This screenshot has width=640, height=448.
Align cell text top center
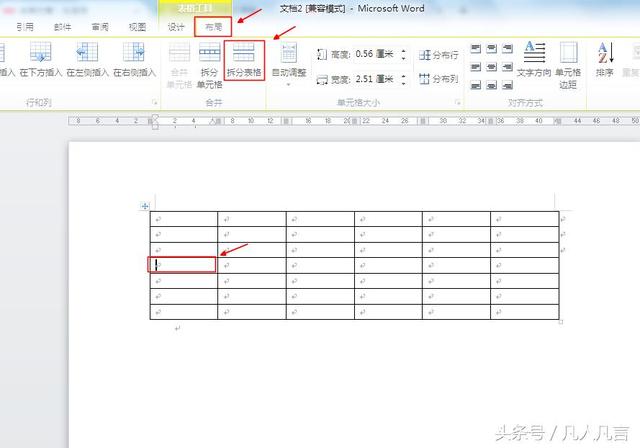click(491, 49)
